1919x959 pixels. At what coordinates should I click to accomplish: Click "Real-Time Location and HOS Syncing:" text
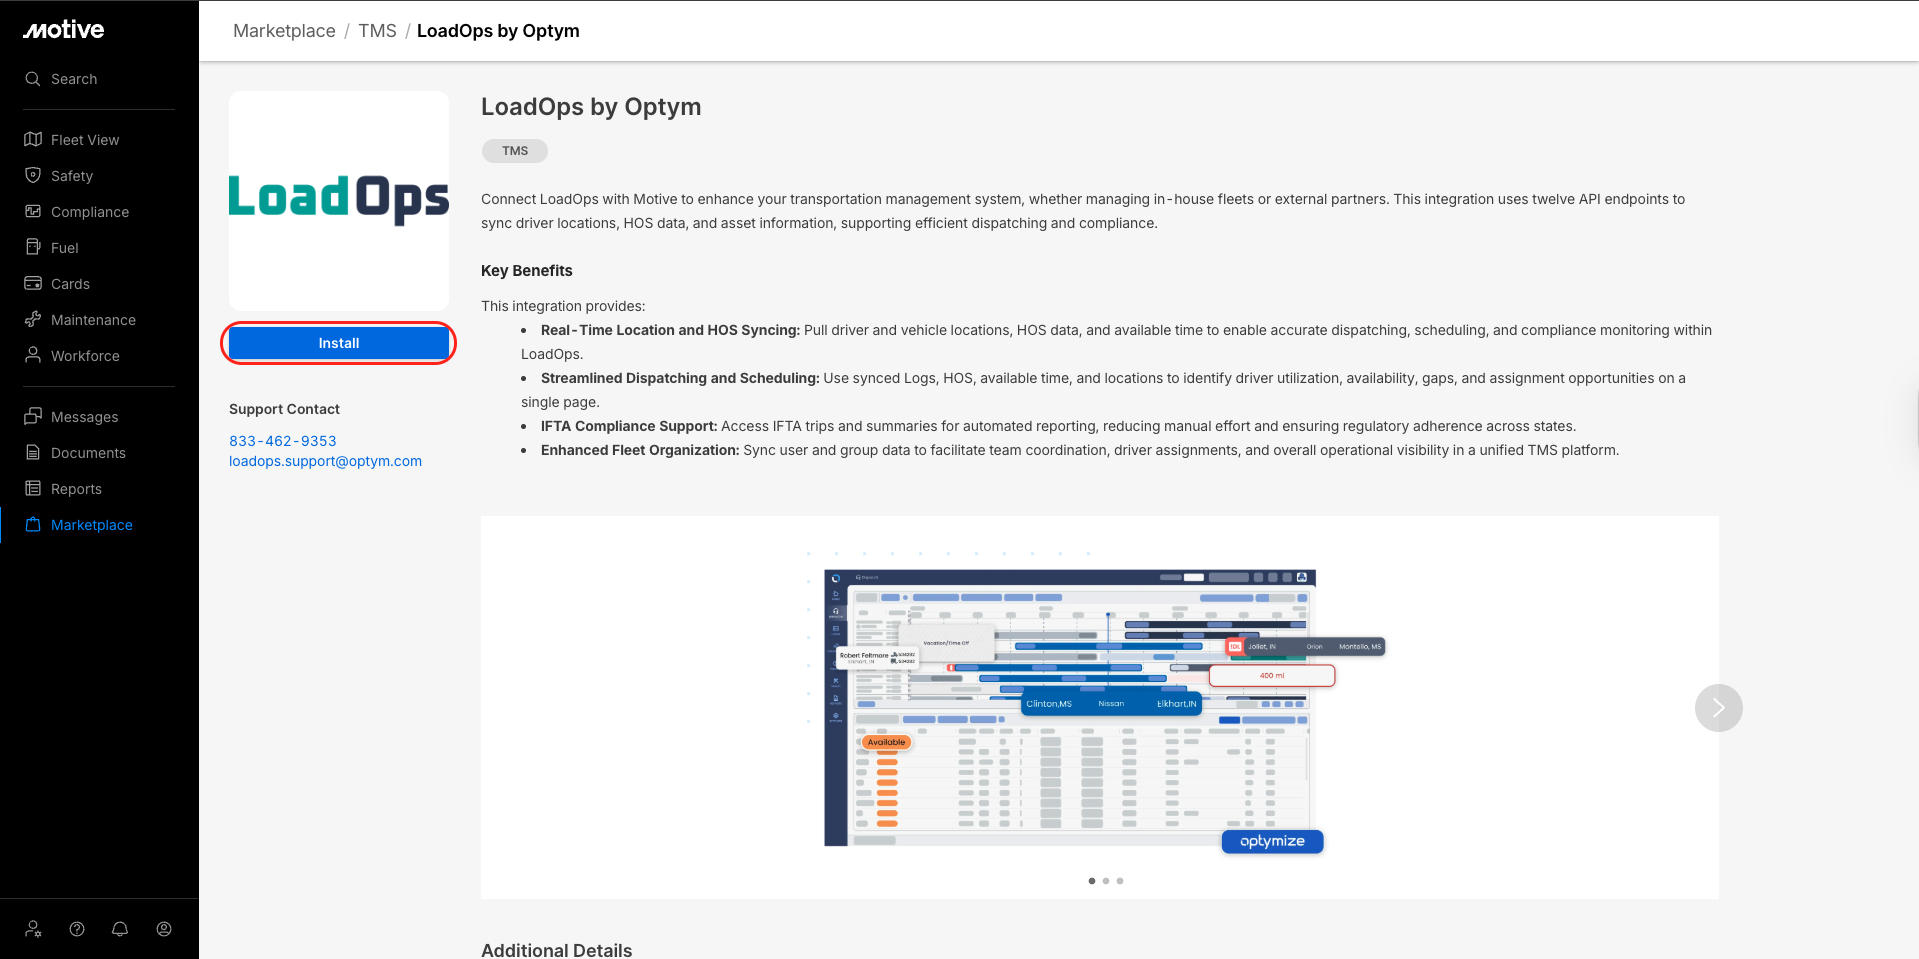click(x=670, y=330)
